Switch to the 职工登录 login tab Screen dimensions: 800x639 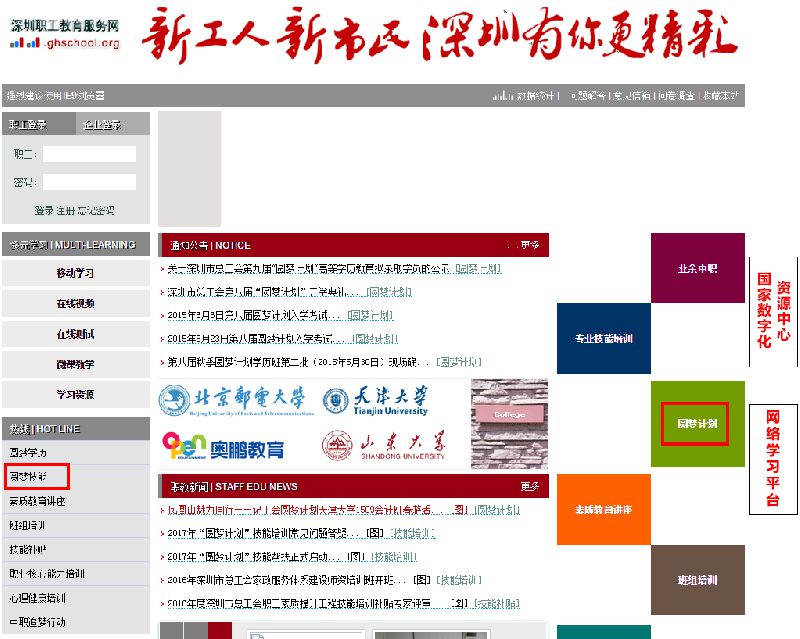[29, 125]
